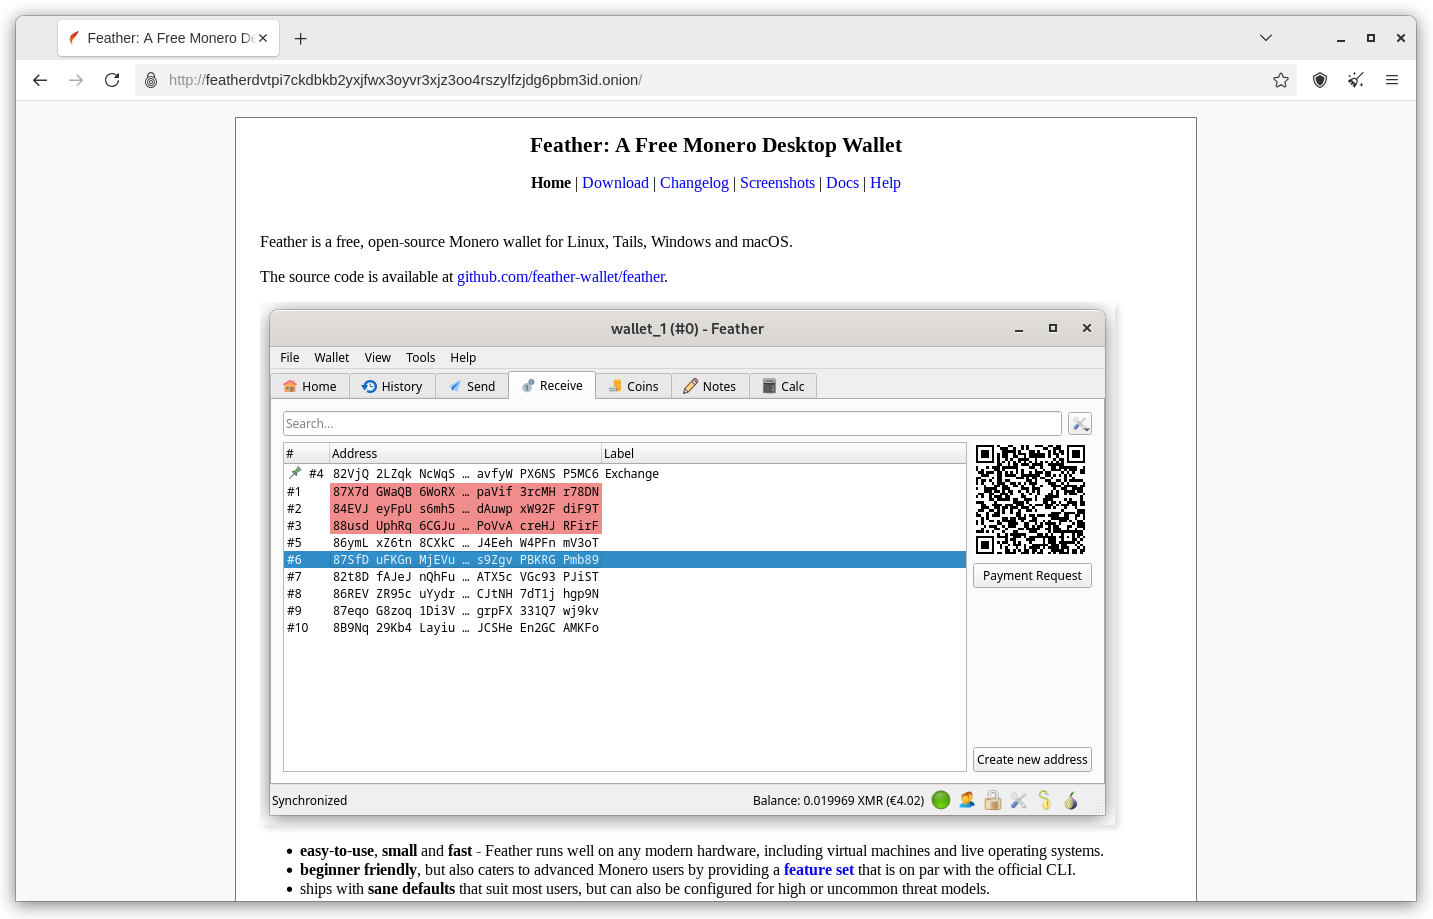1433x919 pixels.
Task: Close the Feather browser tab
Action: pos(263,38)
